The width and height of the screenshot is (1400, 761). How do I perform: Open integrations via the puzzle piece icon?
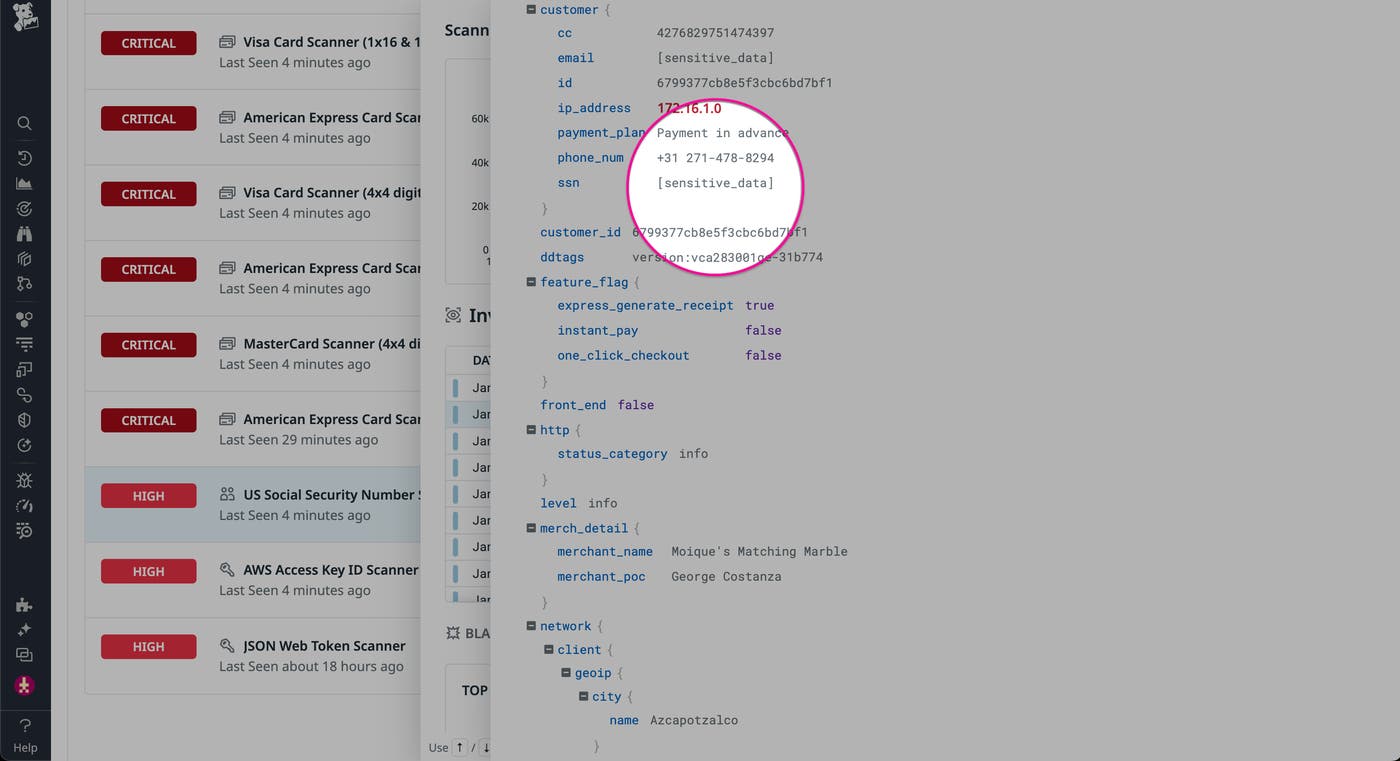(x=25, y=605)
